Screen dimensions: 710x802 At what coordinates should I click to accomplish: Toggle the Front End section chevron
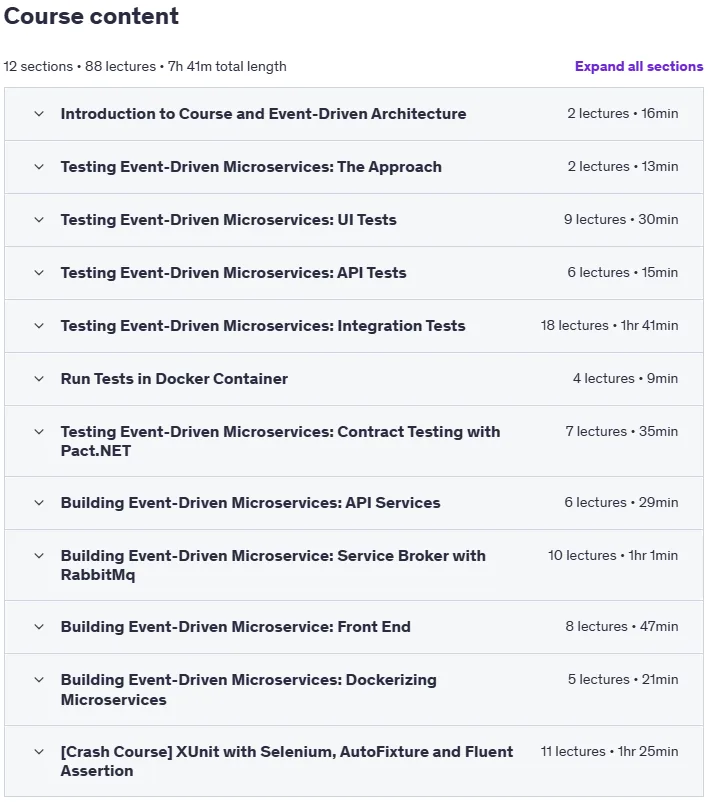39,627
